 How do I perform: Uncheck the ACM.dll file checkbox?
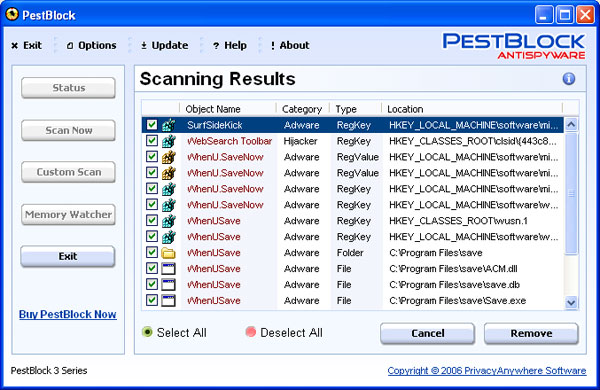click(x=152, y=269)
